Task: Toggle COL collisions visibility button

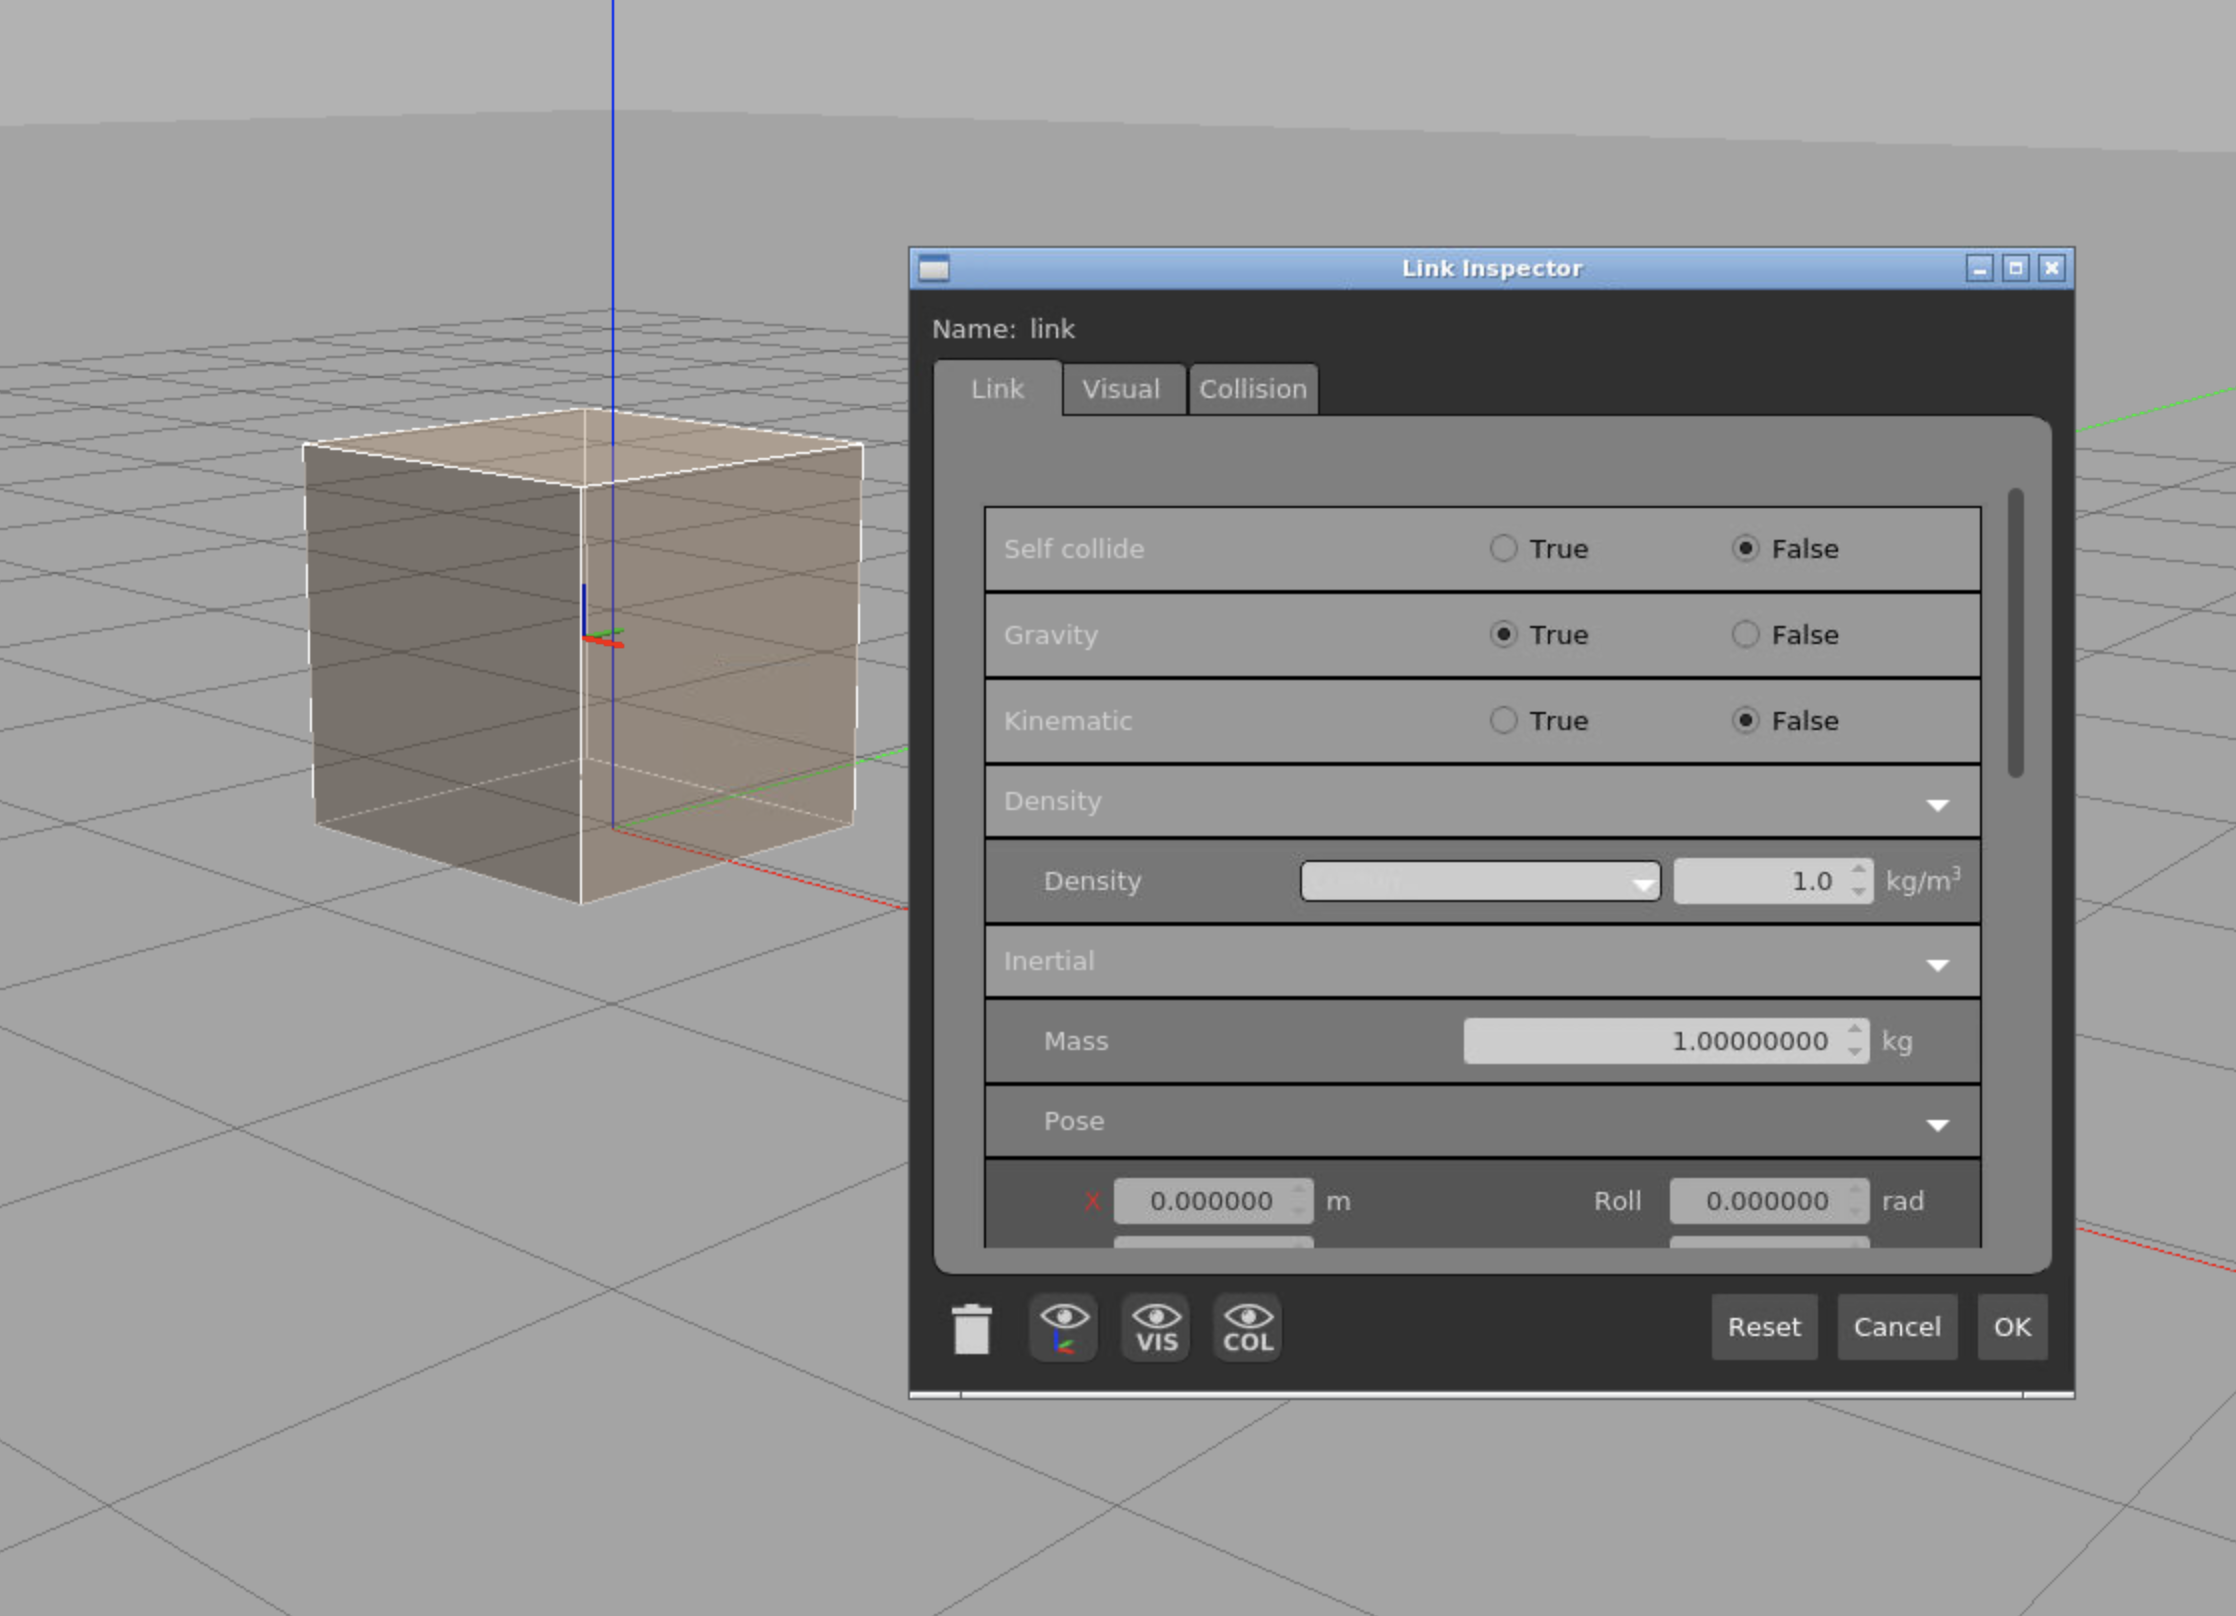Action: click(1248, 1327)
